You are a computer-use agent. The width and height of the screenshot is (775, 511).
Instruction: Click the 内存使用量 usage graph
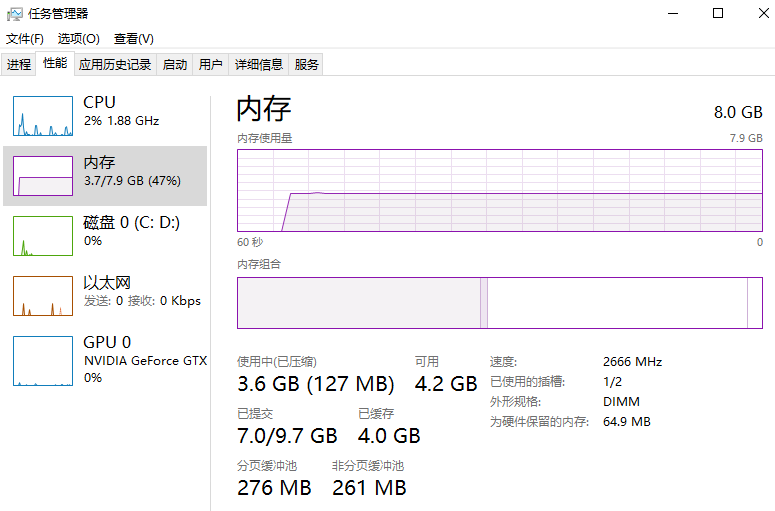499,190
